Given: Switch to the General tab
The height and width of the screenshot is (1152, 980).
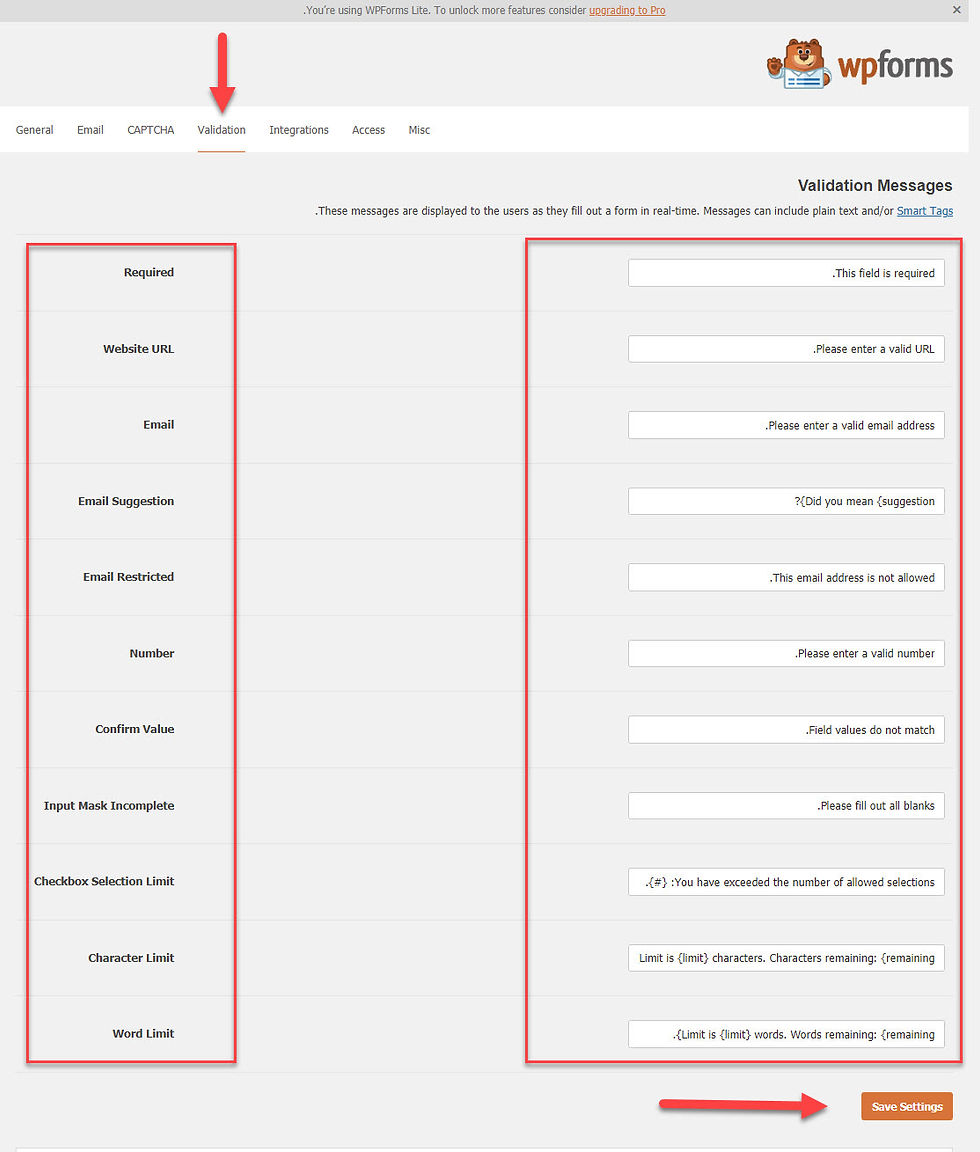Looking at the screenshot, I should tap(35, 130).
